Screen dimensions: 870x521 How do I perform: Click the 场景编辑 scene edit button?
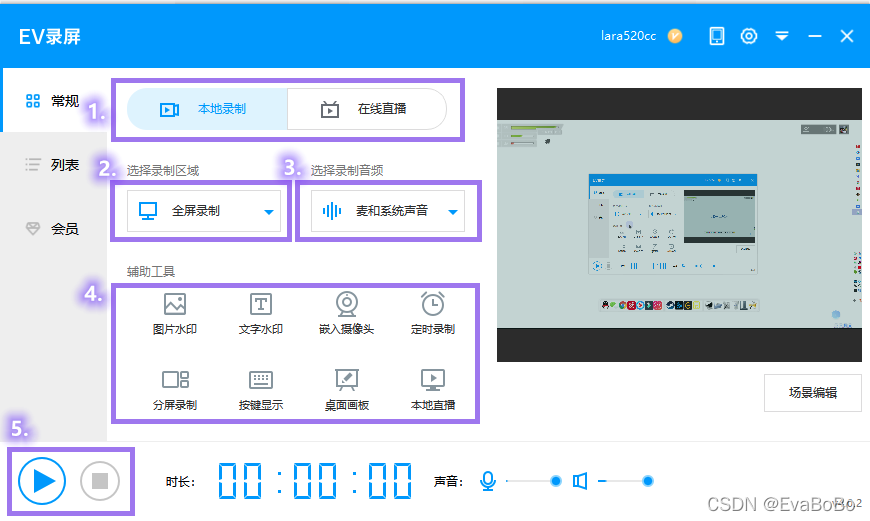[812, 393]
